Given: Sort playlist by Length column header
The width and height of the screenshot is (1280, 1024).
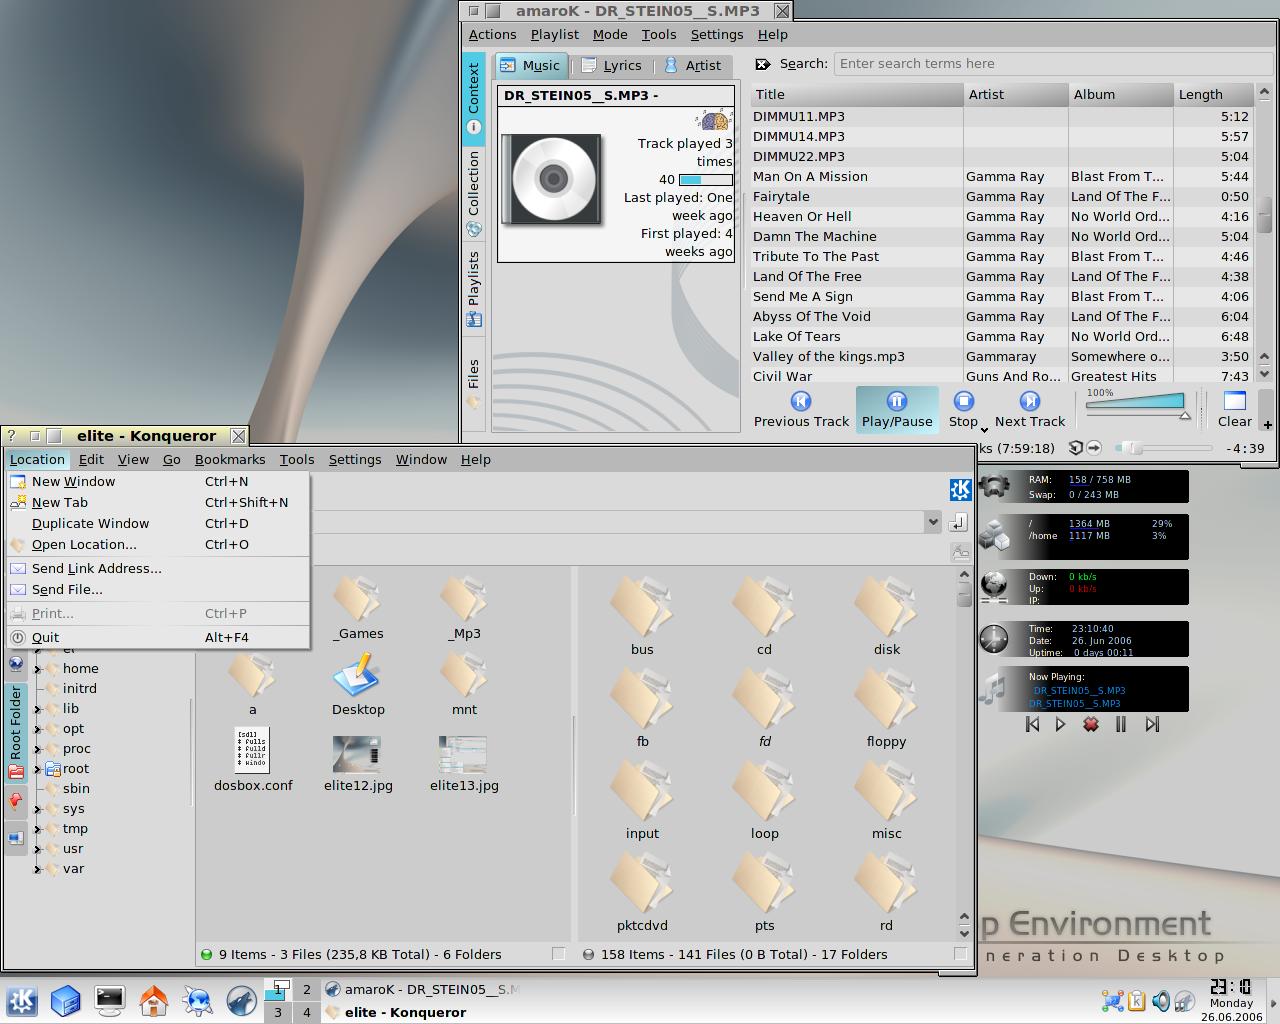Looking at the screenshot, I should click(x=1213, y=94).
